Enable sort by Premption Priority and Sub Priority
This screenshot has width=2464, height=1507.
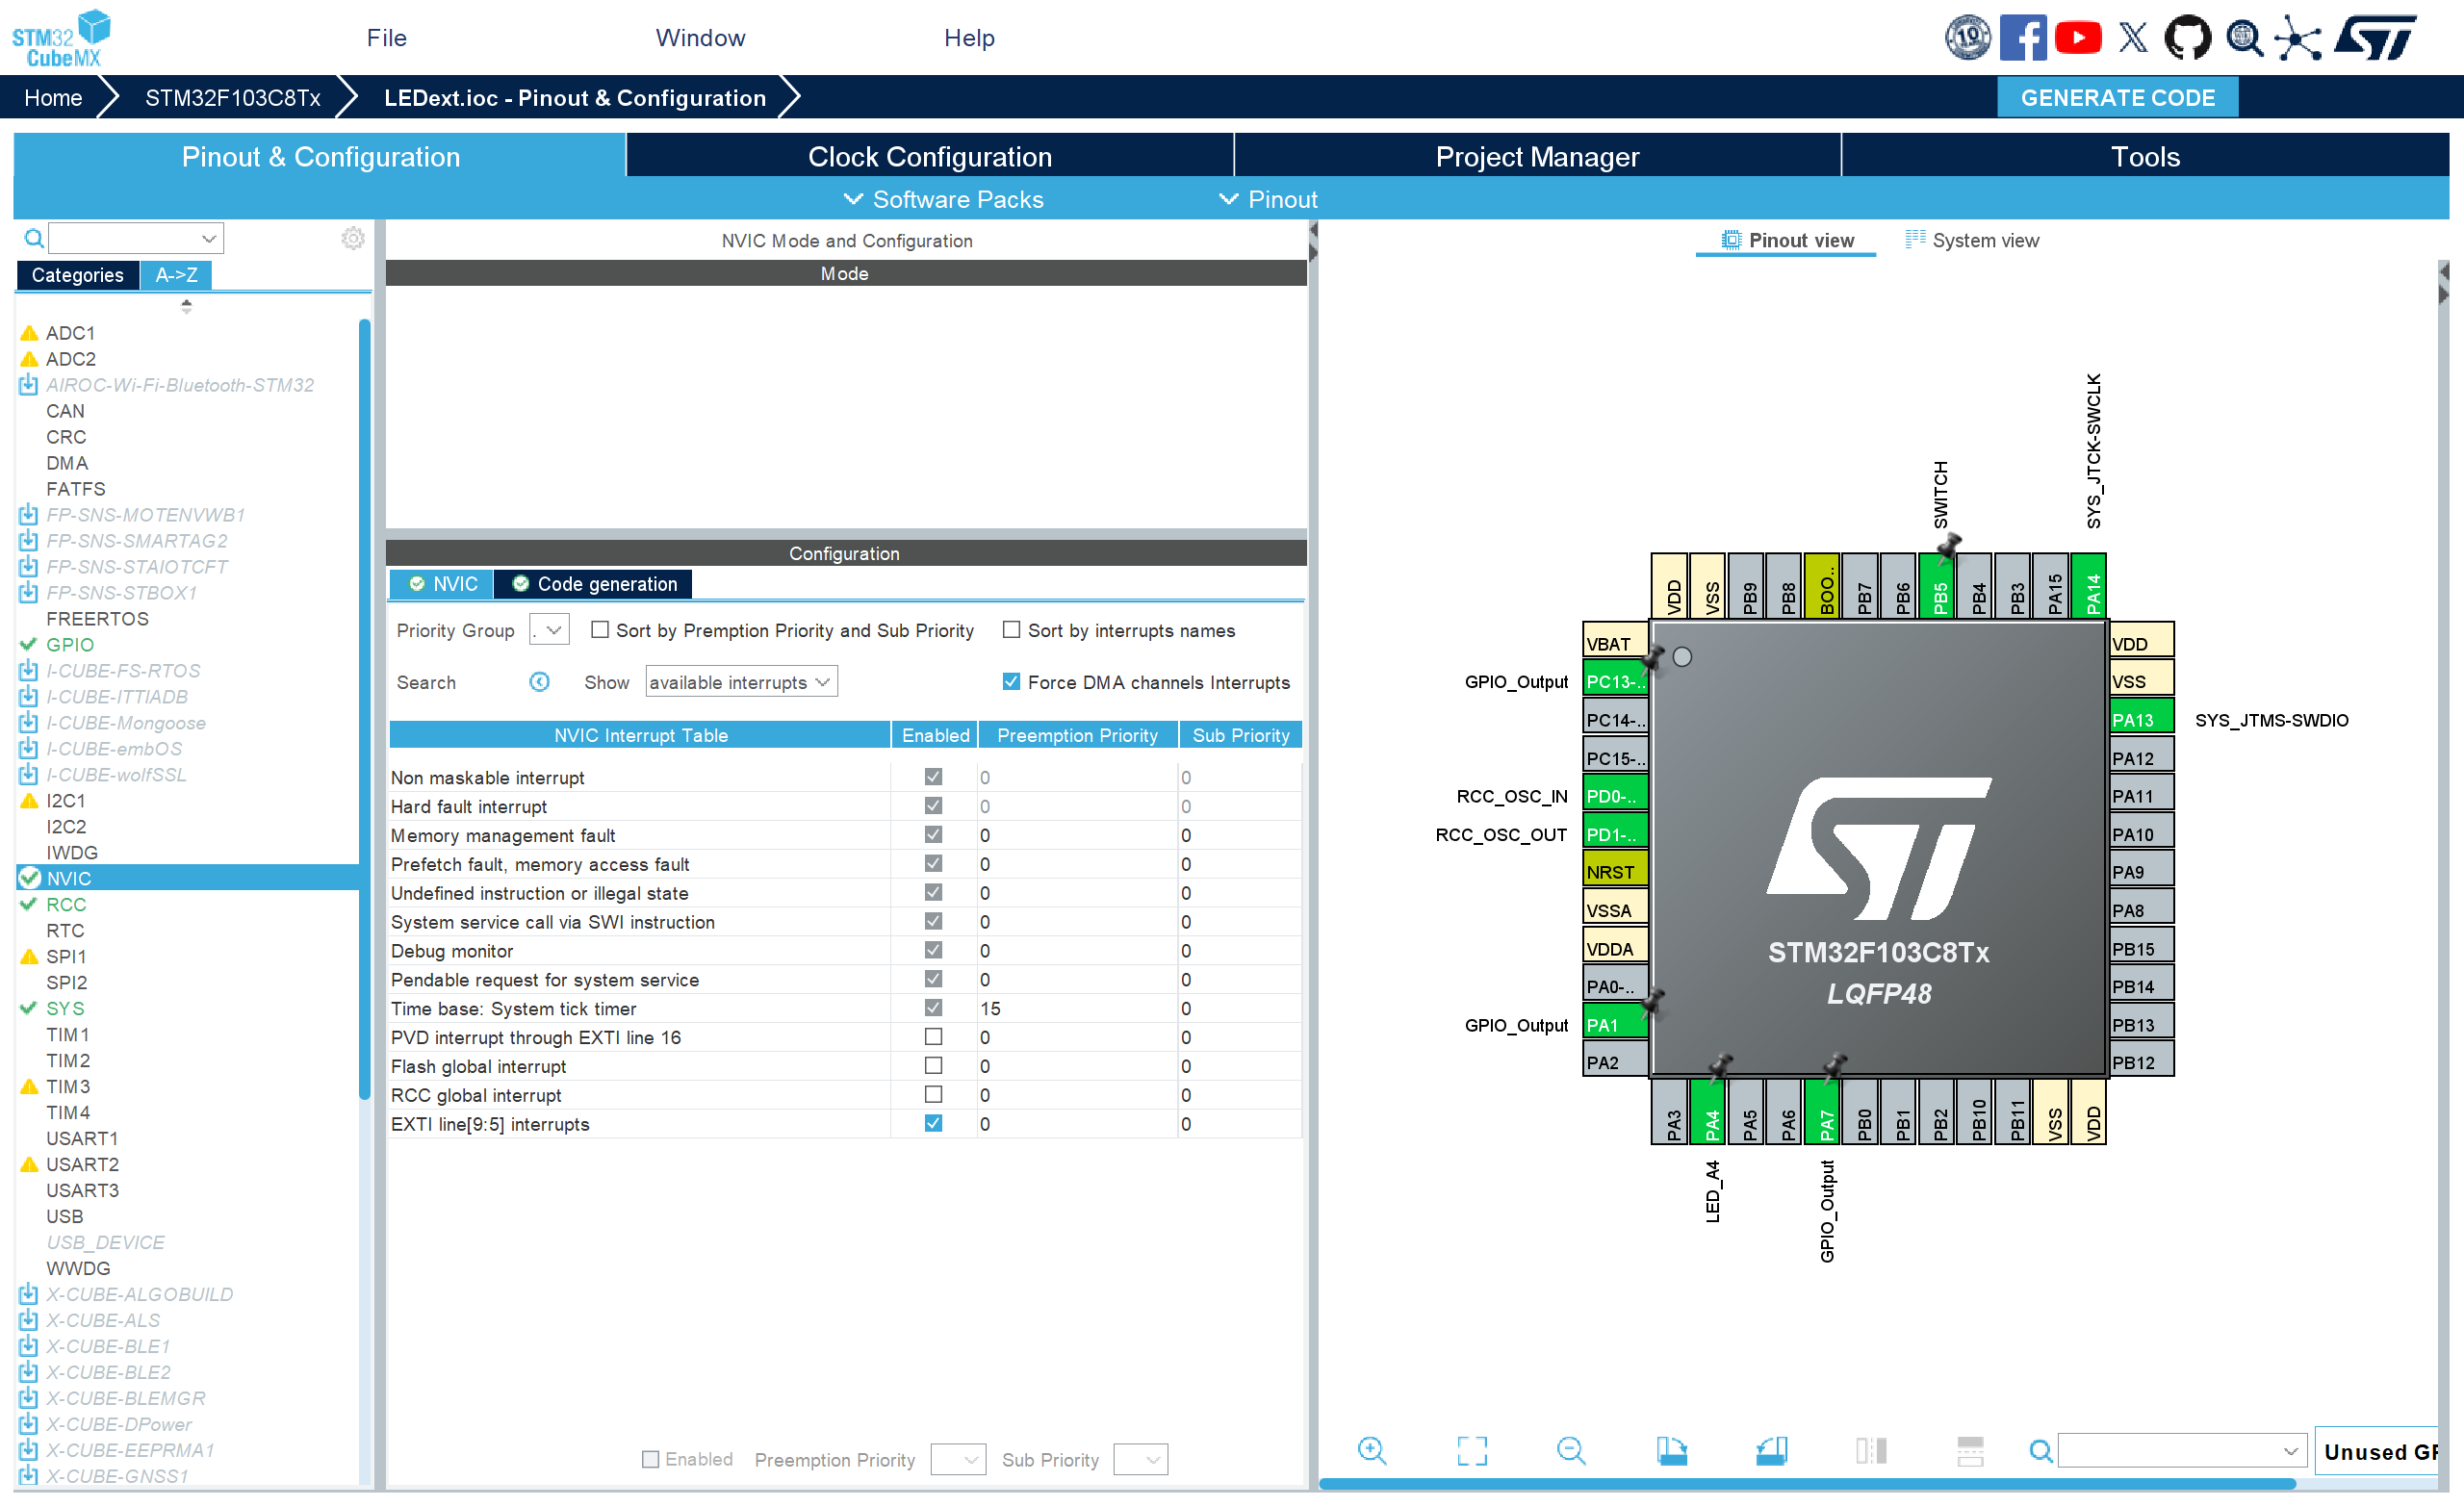600,630
